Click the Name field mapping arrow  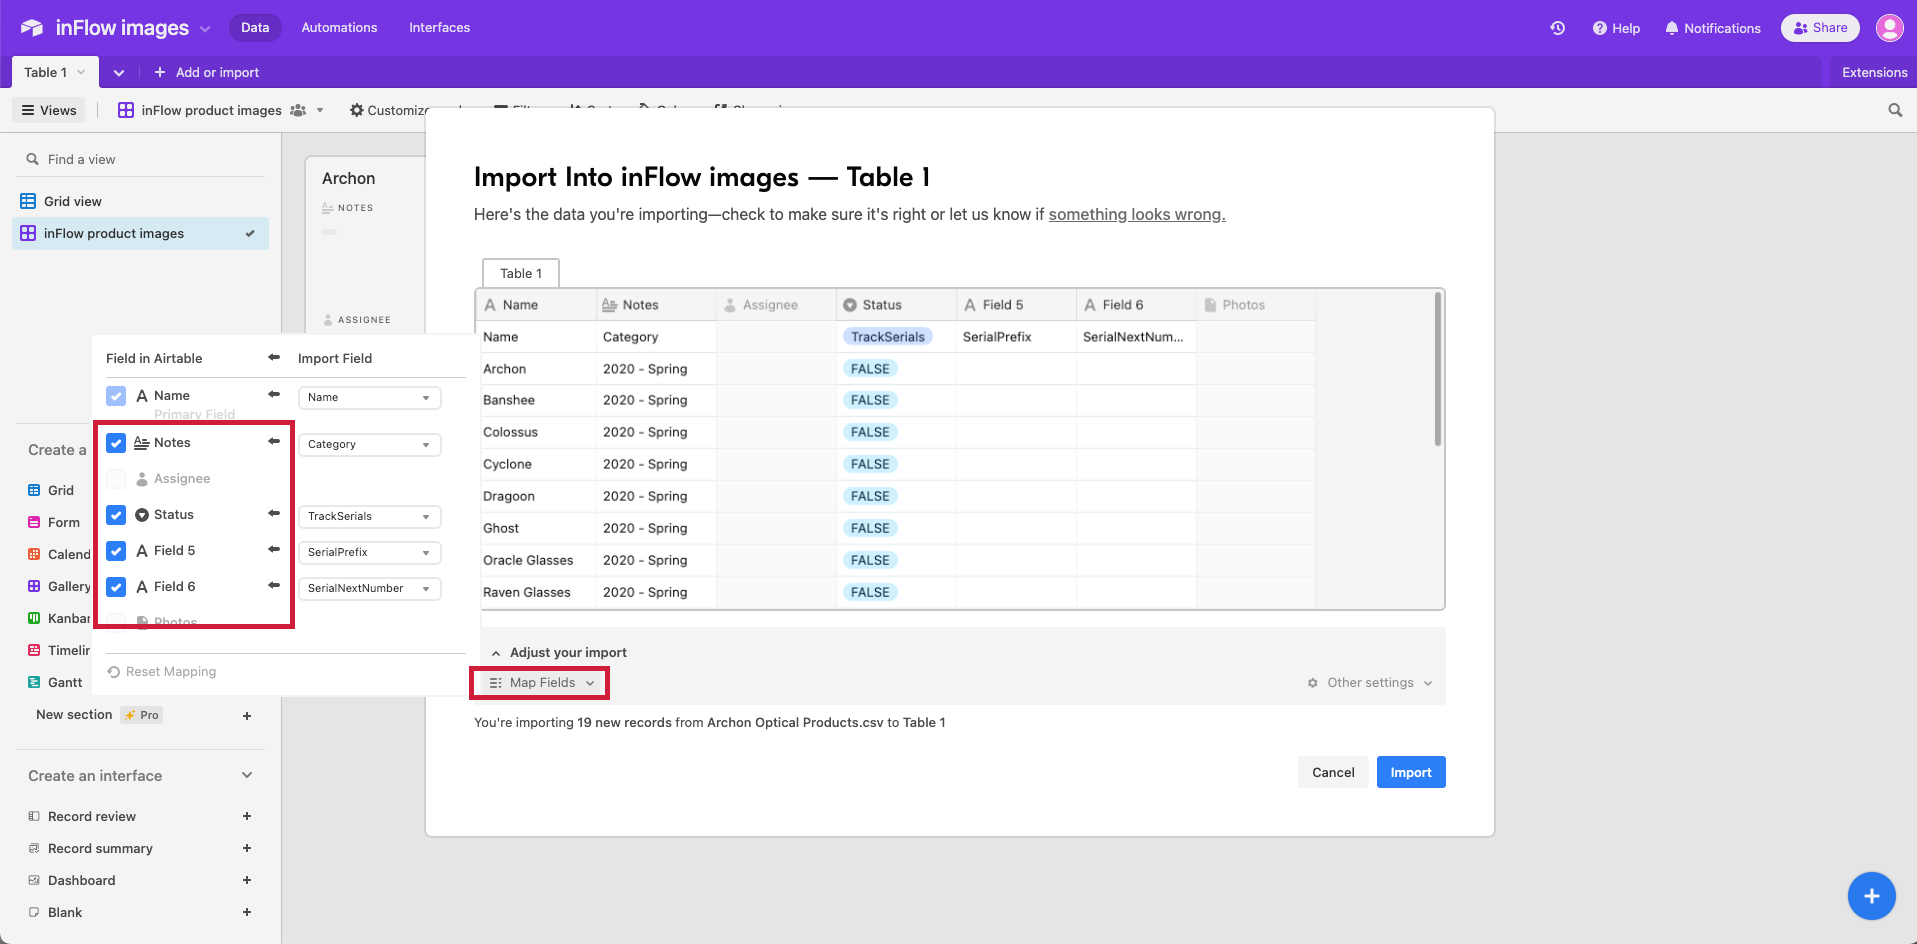(x=274, y=394)
